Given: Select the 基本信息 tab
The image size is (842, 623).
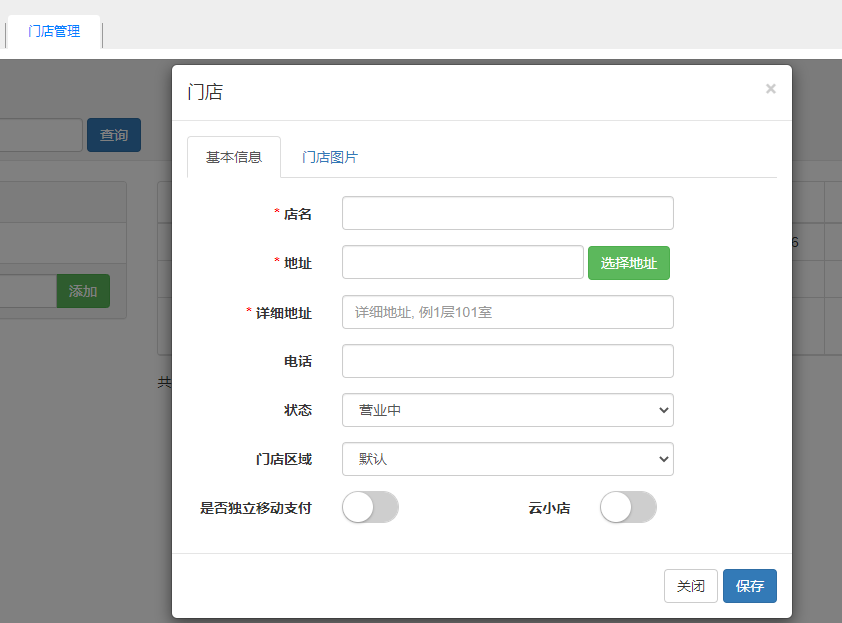Looking at the screenshot, I should (x=234, y=157).
